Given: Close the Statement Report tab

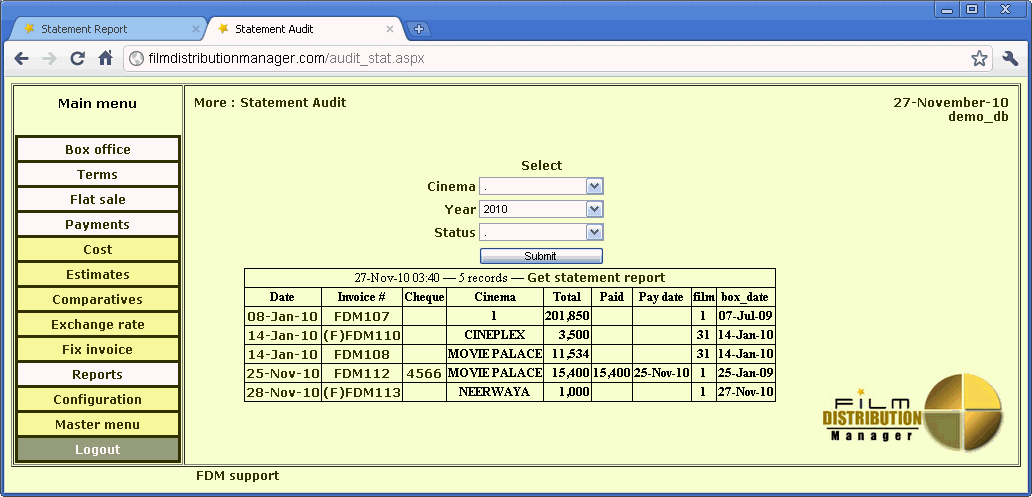Looking at the screenshot, I should [x=195, y=29].
